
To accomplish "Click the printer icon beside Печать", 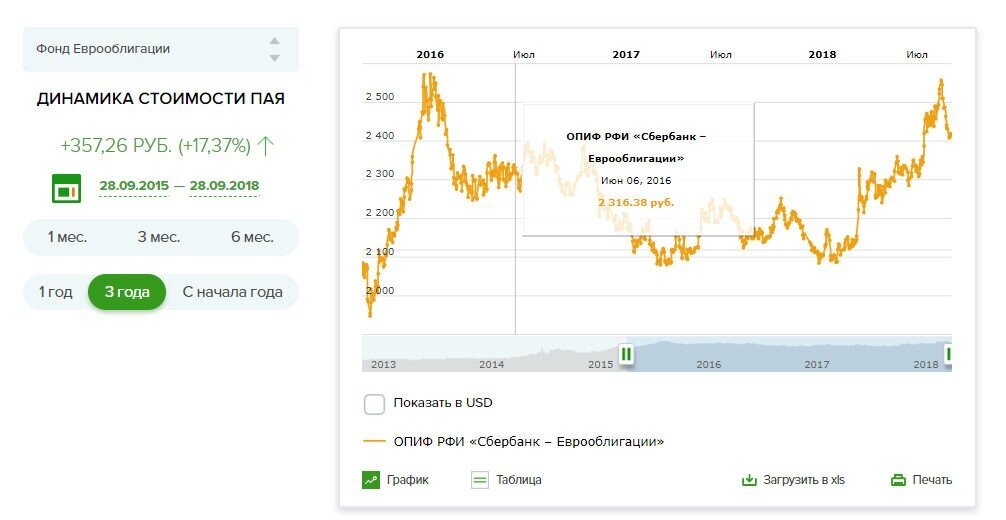I will tap(899, 480).
